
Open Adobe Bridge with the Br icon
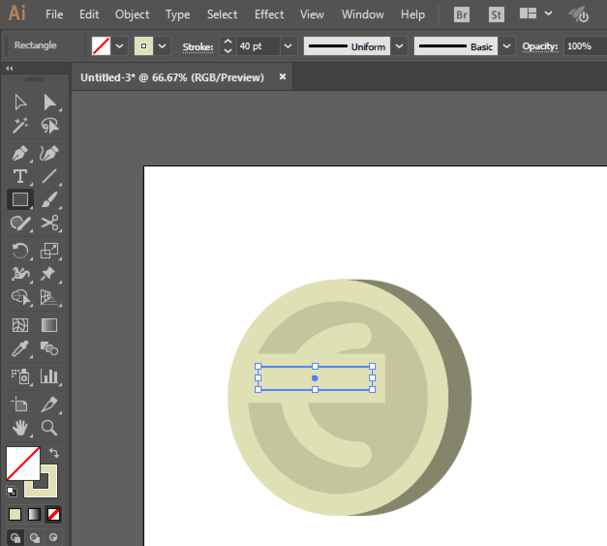click(x=462, y=15)
